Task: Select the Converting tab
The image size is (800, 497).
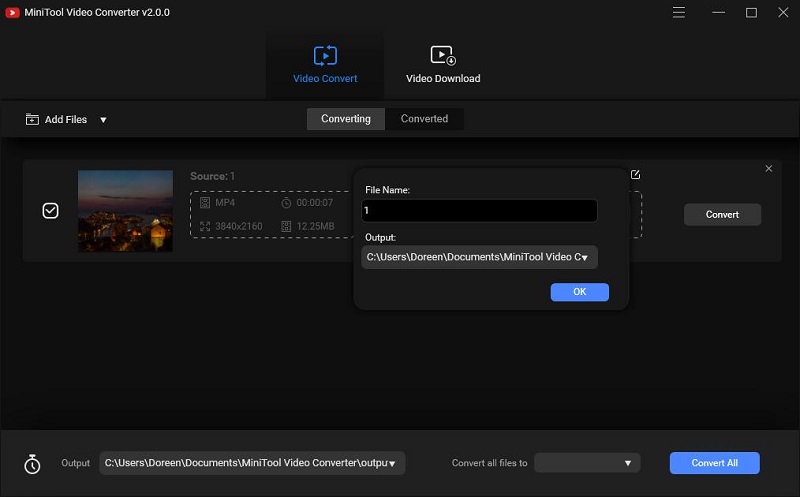Action: click(x=345, y=119)
